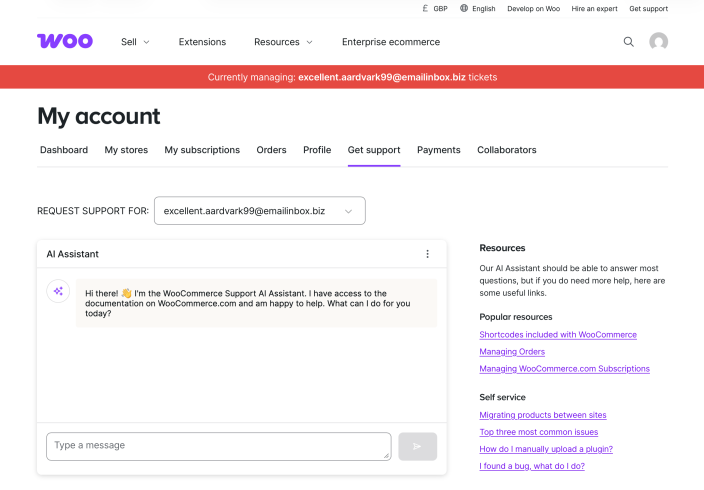
Task: Click the Type a message field
Action: 218,446
